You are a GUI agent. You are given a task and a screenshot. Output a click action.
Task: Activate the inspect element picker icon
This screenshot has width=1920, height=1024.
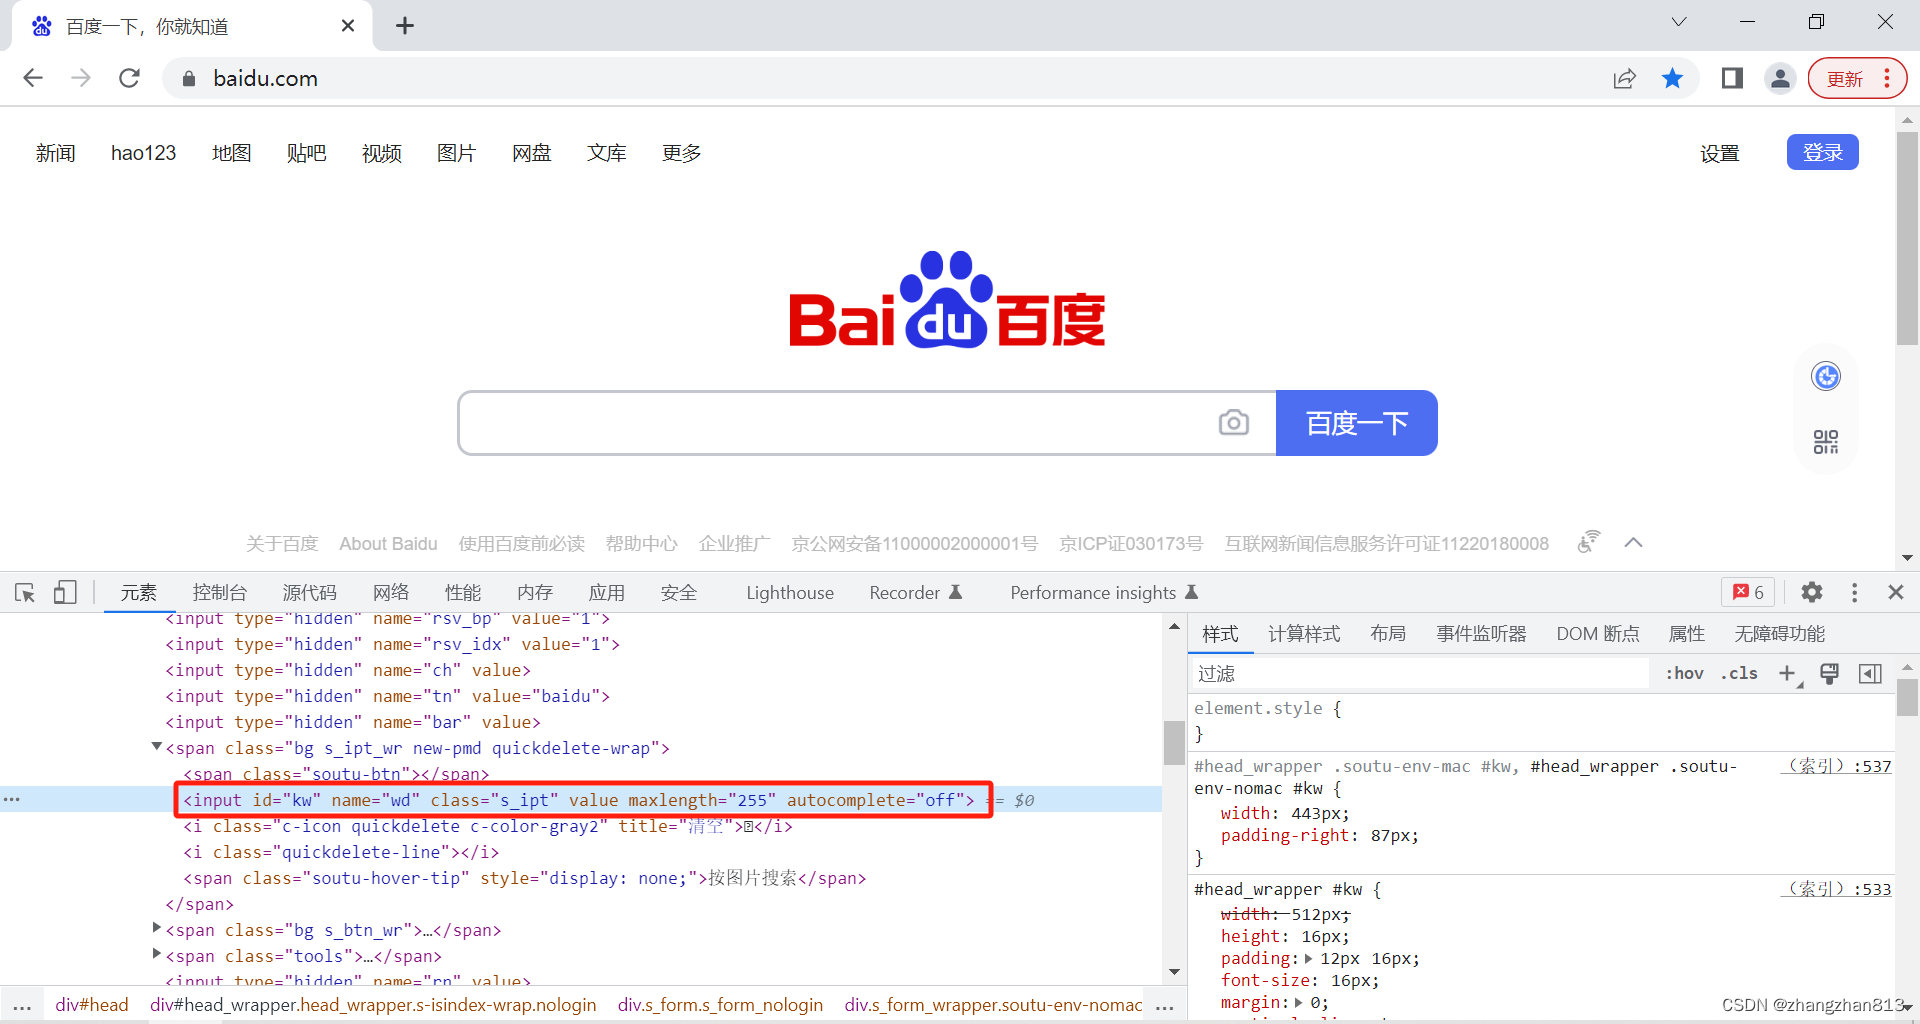(x=25, y=593)
